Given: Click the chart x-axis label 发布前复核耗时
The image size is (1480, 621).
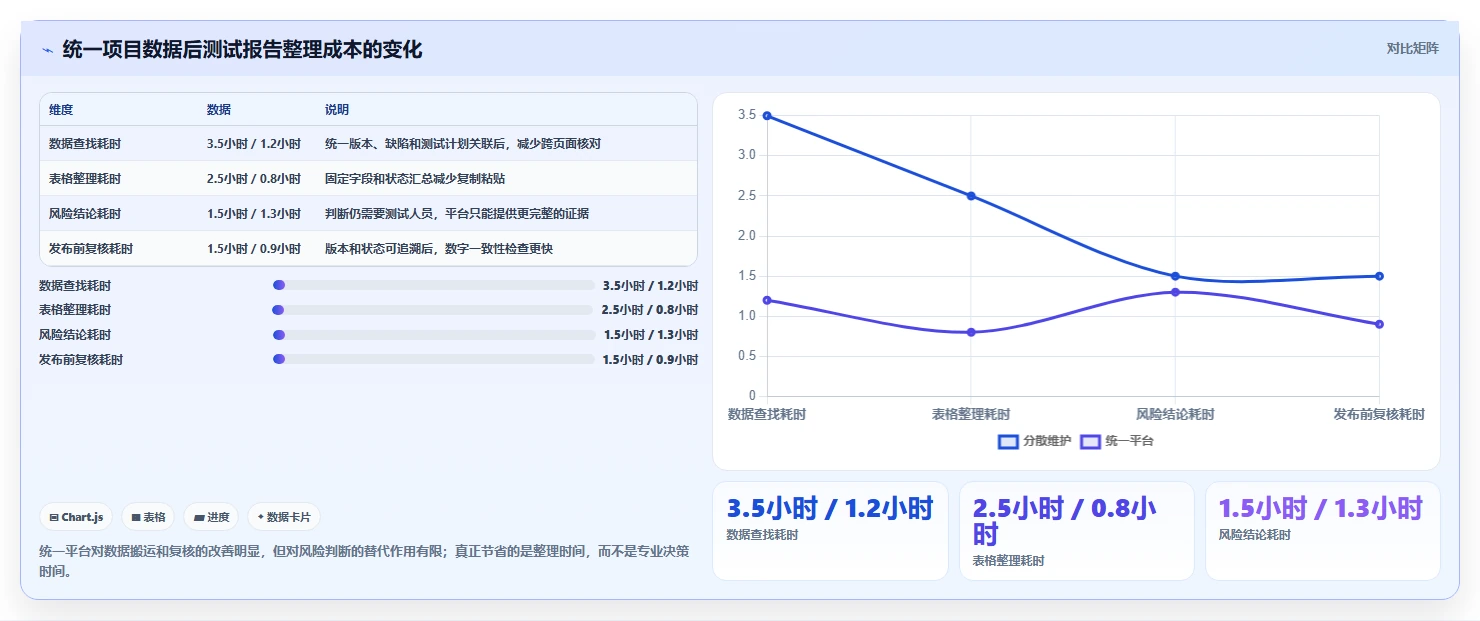Looking at the screenshot, I should click(1379, 414).
